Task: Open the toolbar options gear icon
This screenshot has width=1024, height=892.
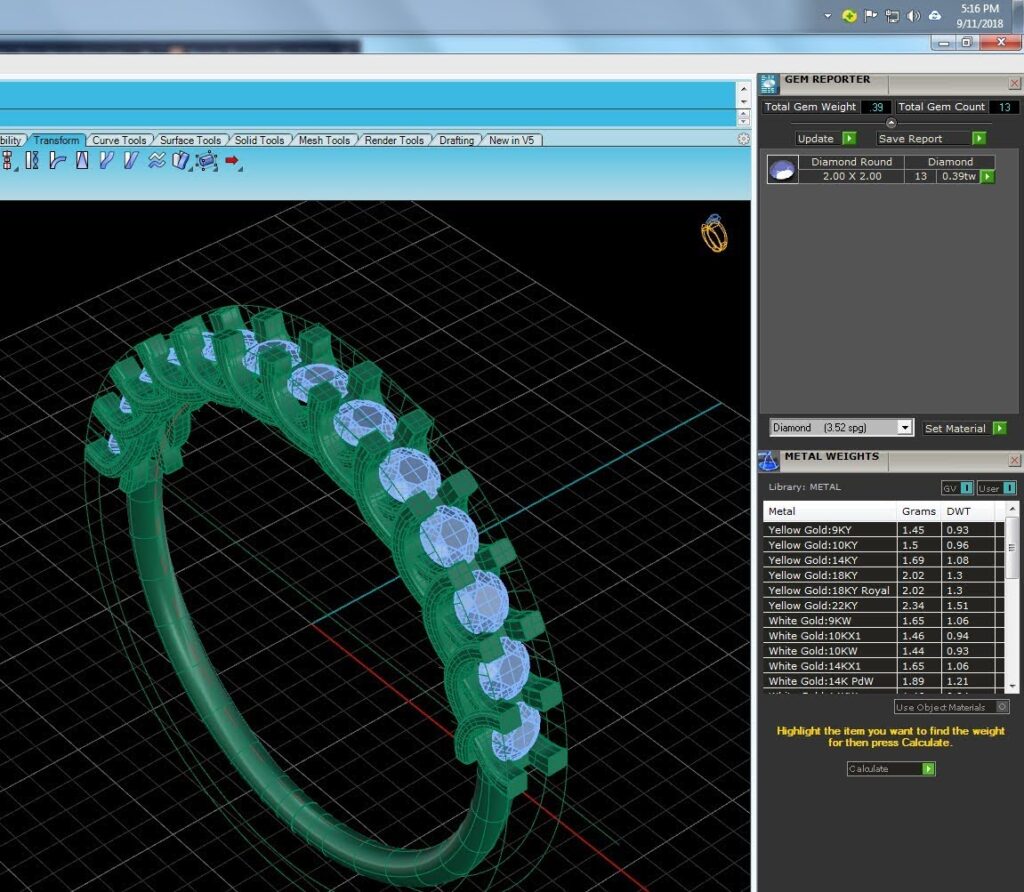Action: pos(743,139)
